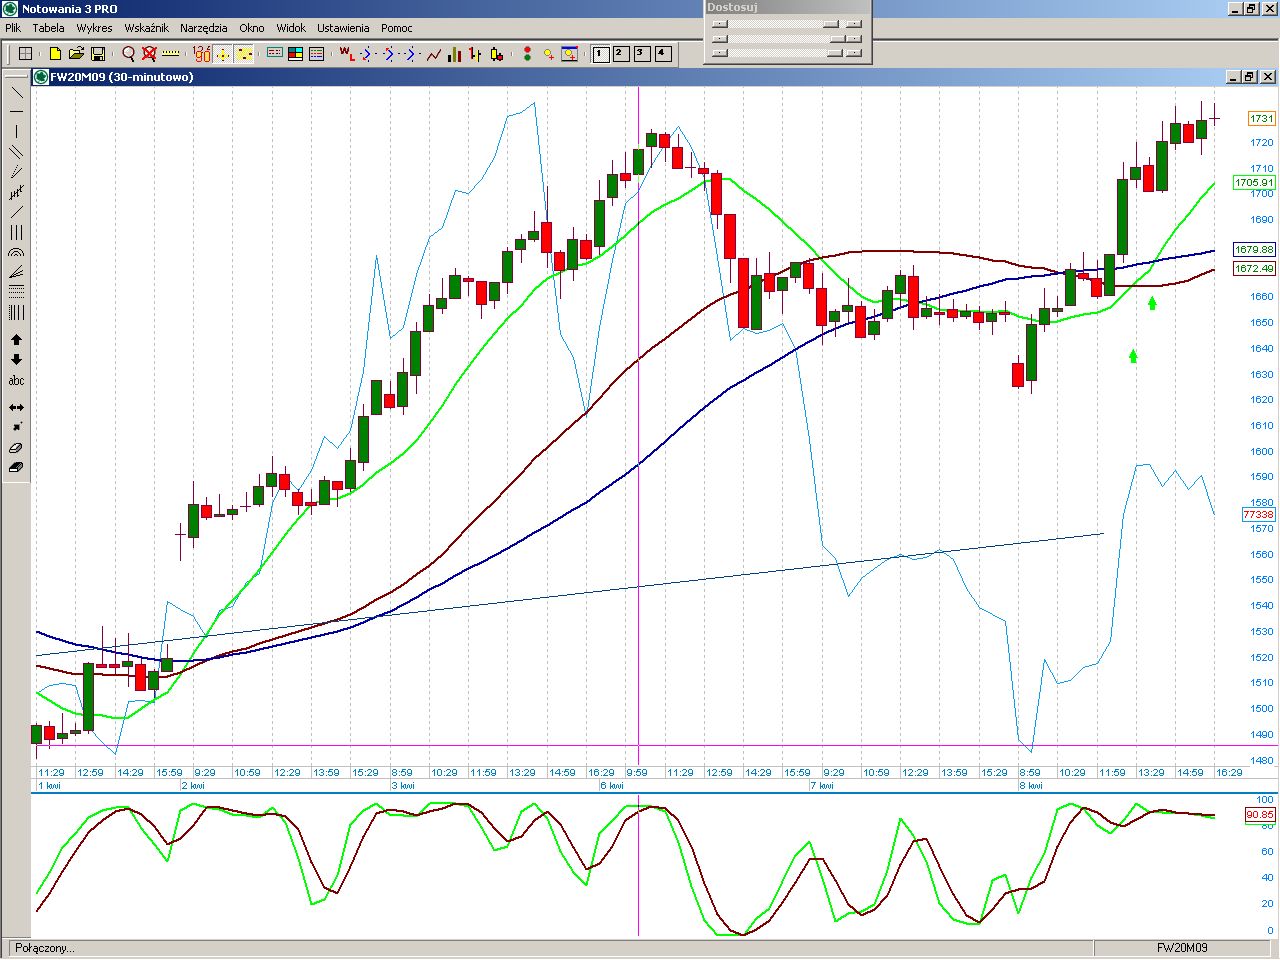Open the Plik menu
This screenshot has height=960, width=1280.
pyautogui.click(x=13, y=28)
